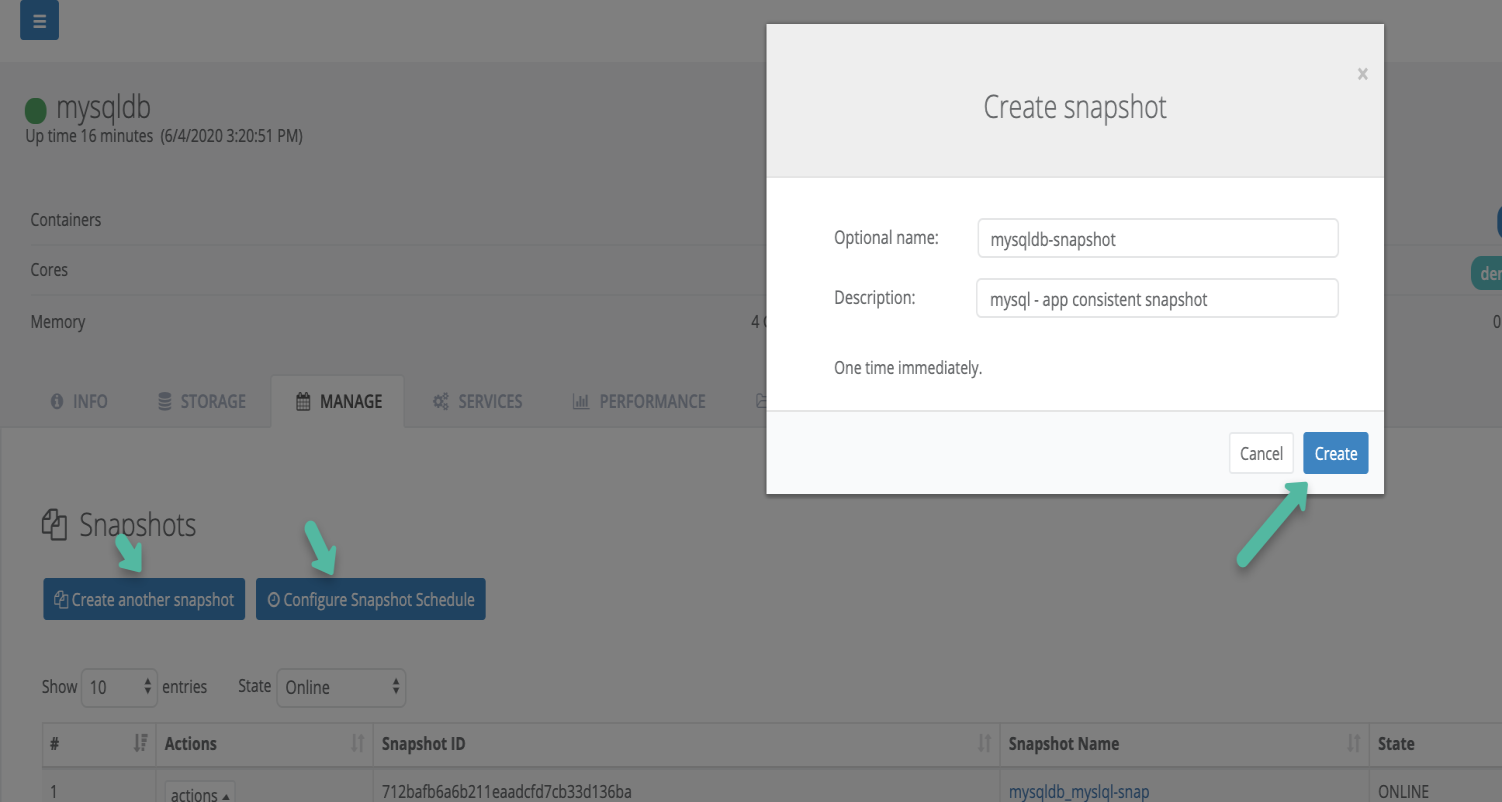1502x802 pixels.
Task: Sort table by Snapshot ID
Action: tap(686, 744)
